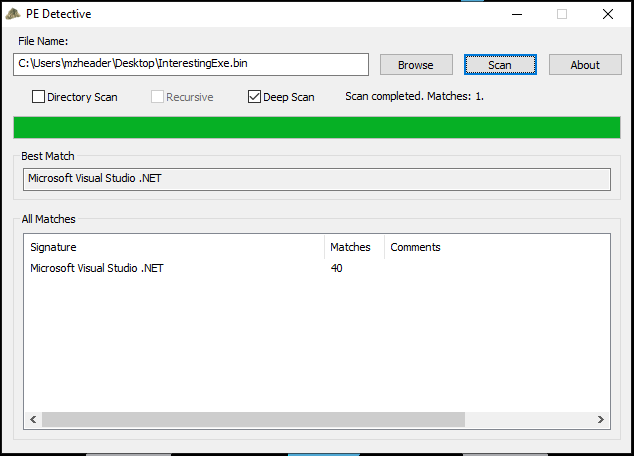Start scanning with the Scan button
The width and height of the screenshot is (634, 456).
coord(500,65)
